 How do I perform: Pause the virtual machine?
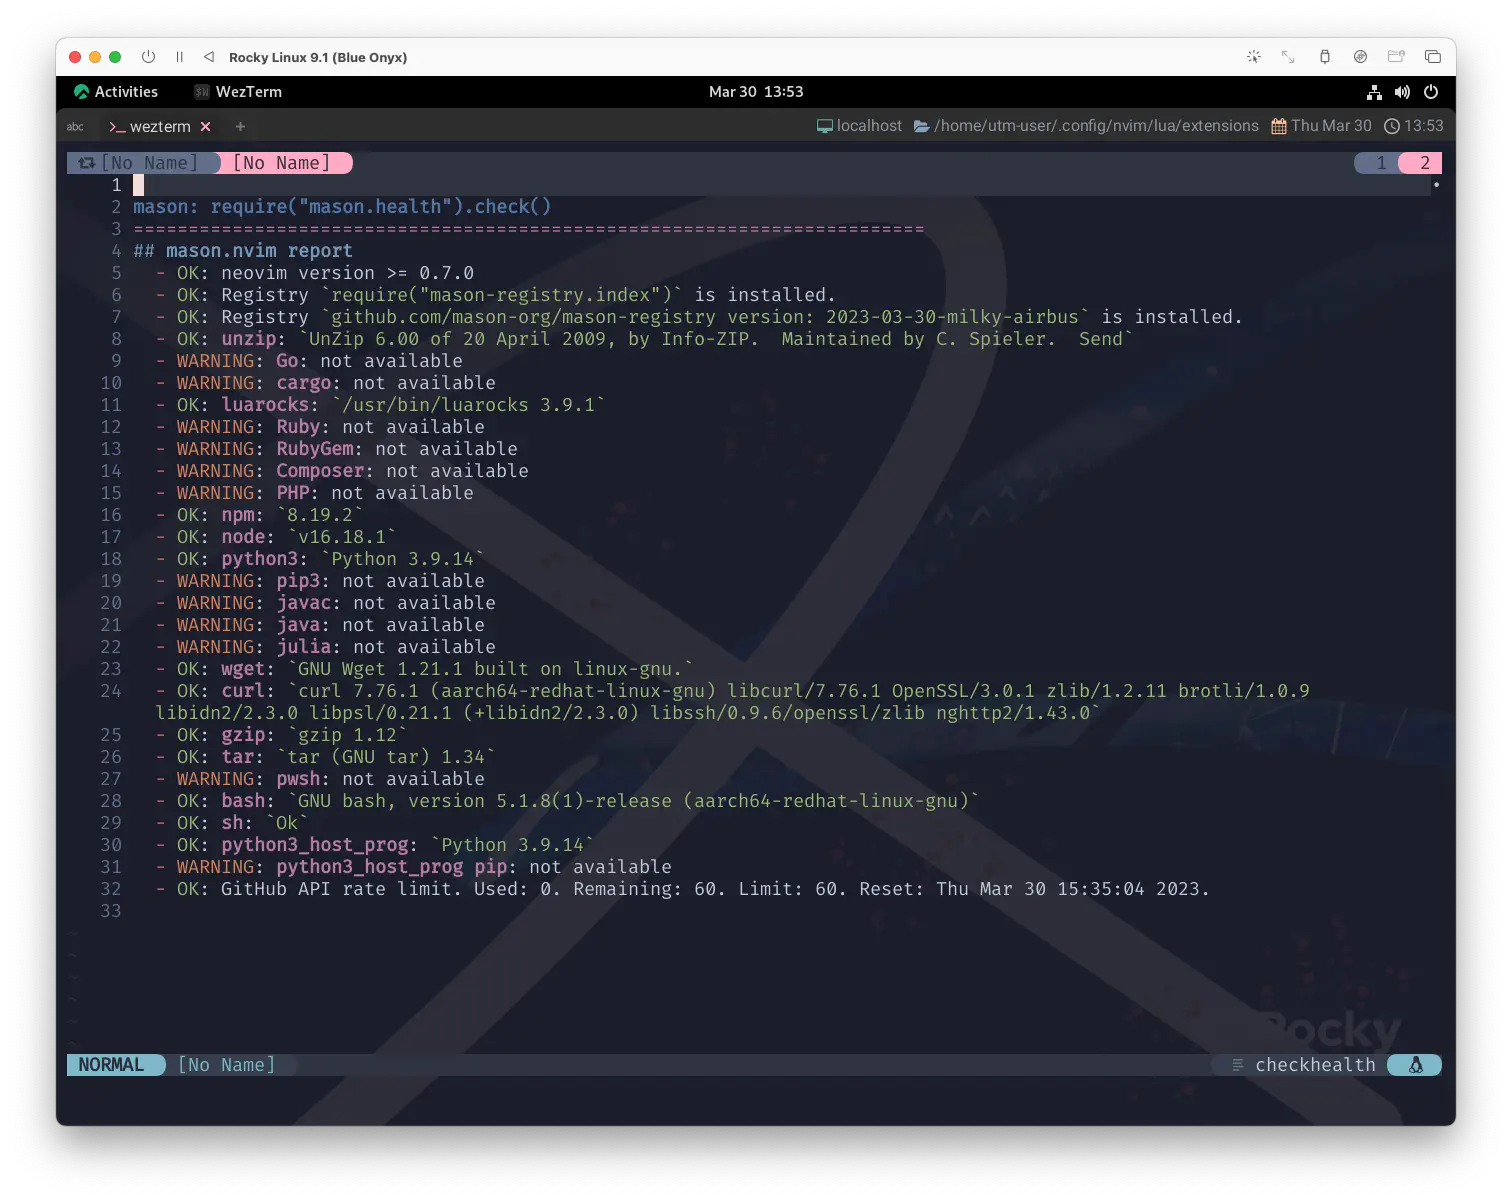point(180,57)
